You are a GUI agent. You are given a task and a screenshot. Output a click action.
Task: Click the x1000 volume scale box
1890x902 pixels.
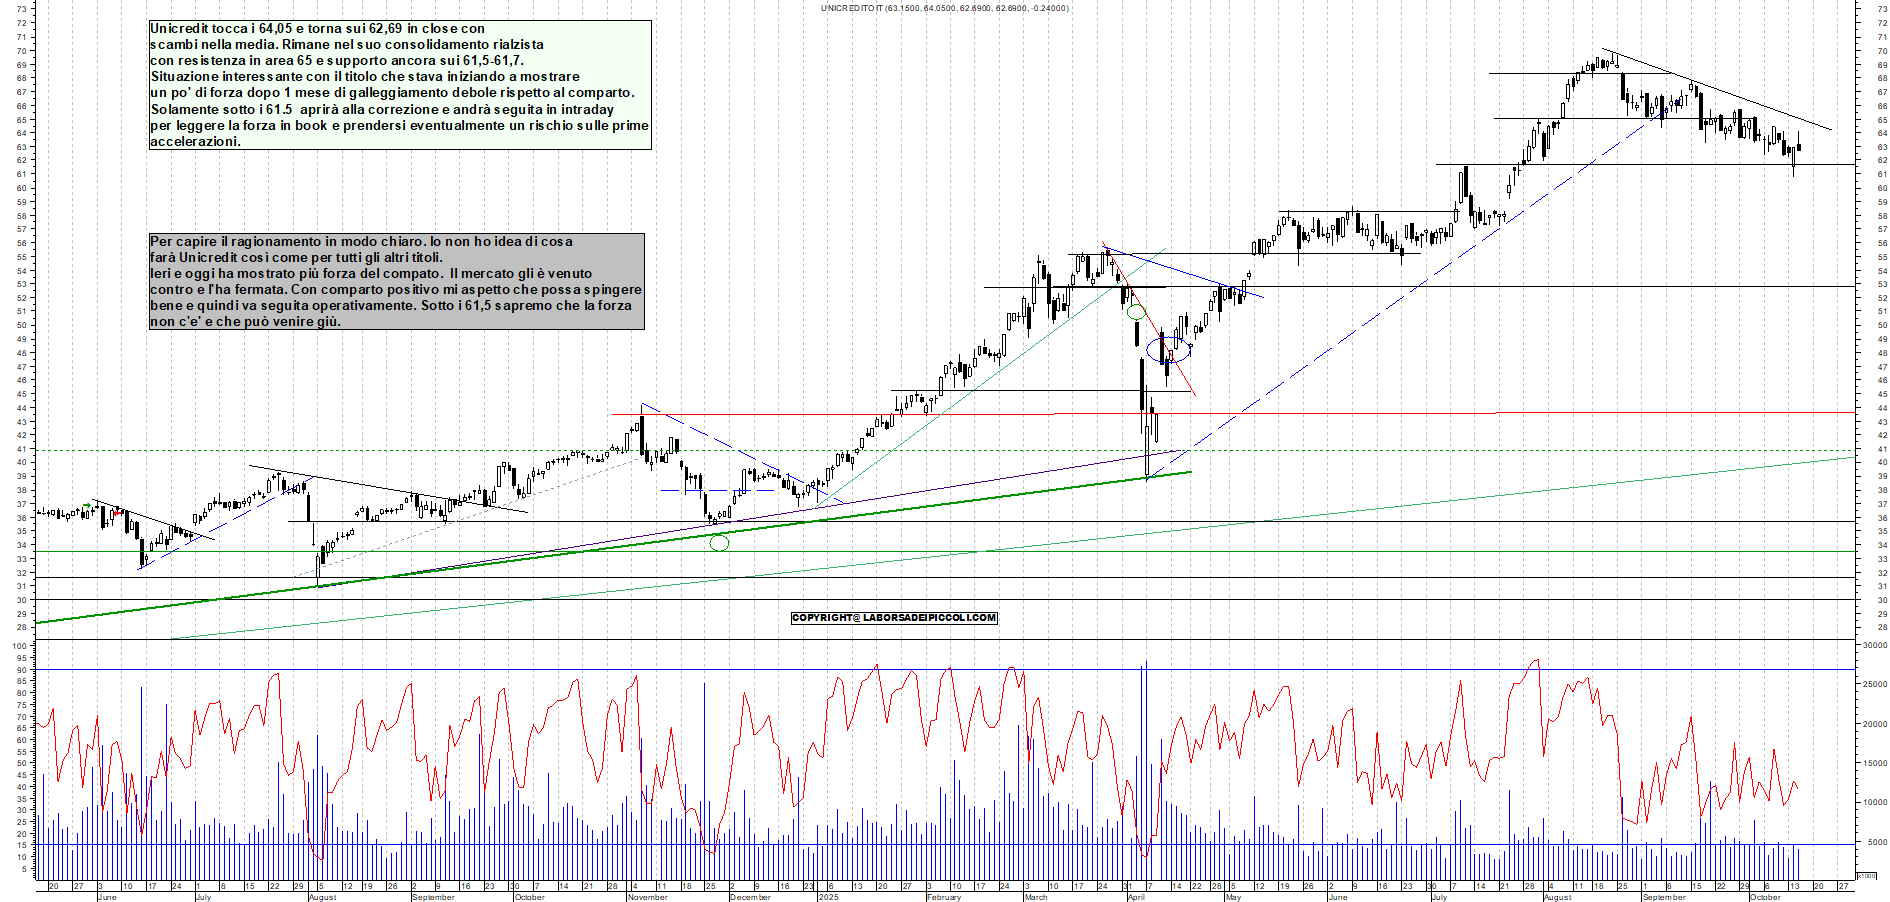coord(1866,875)
